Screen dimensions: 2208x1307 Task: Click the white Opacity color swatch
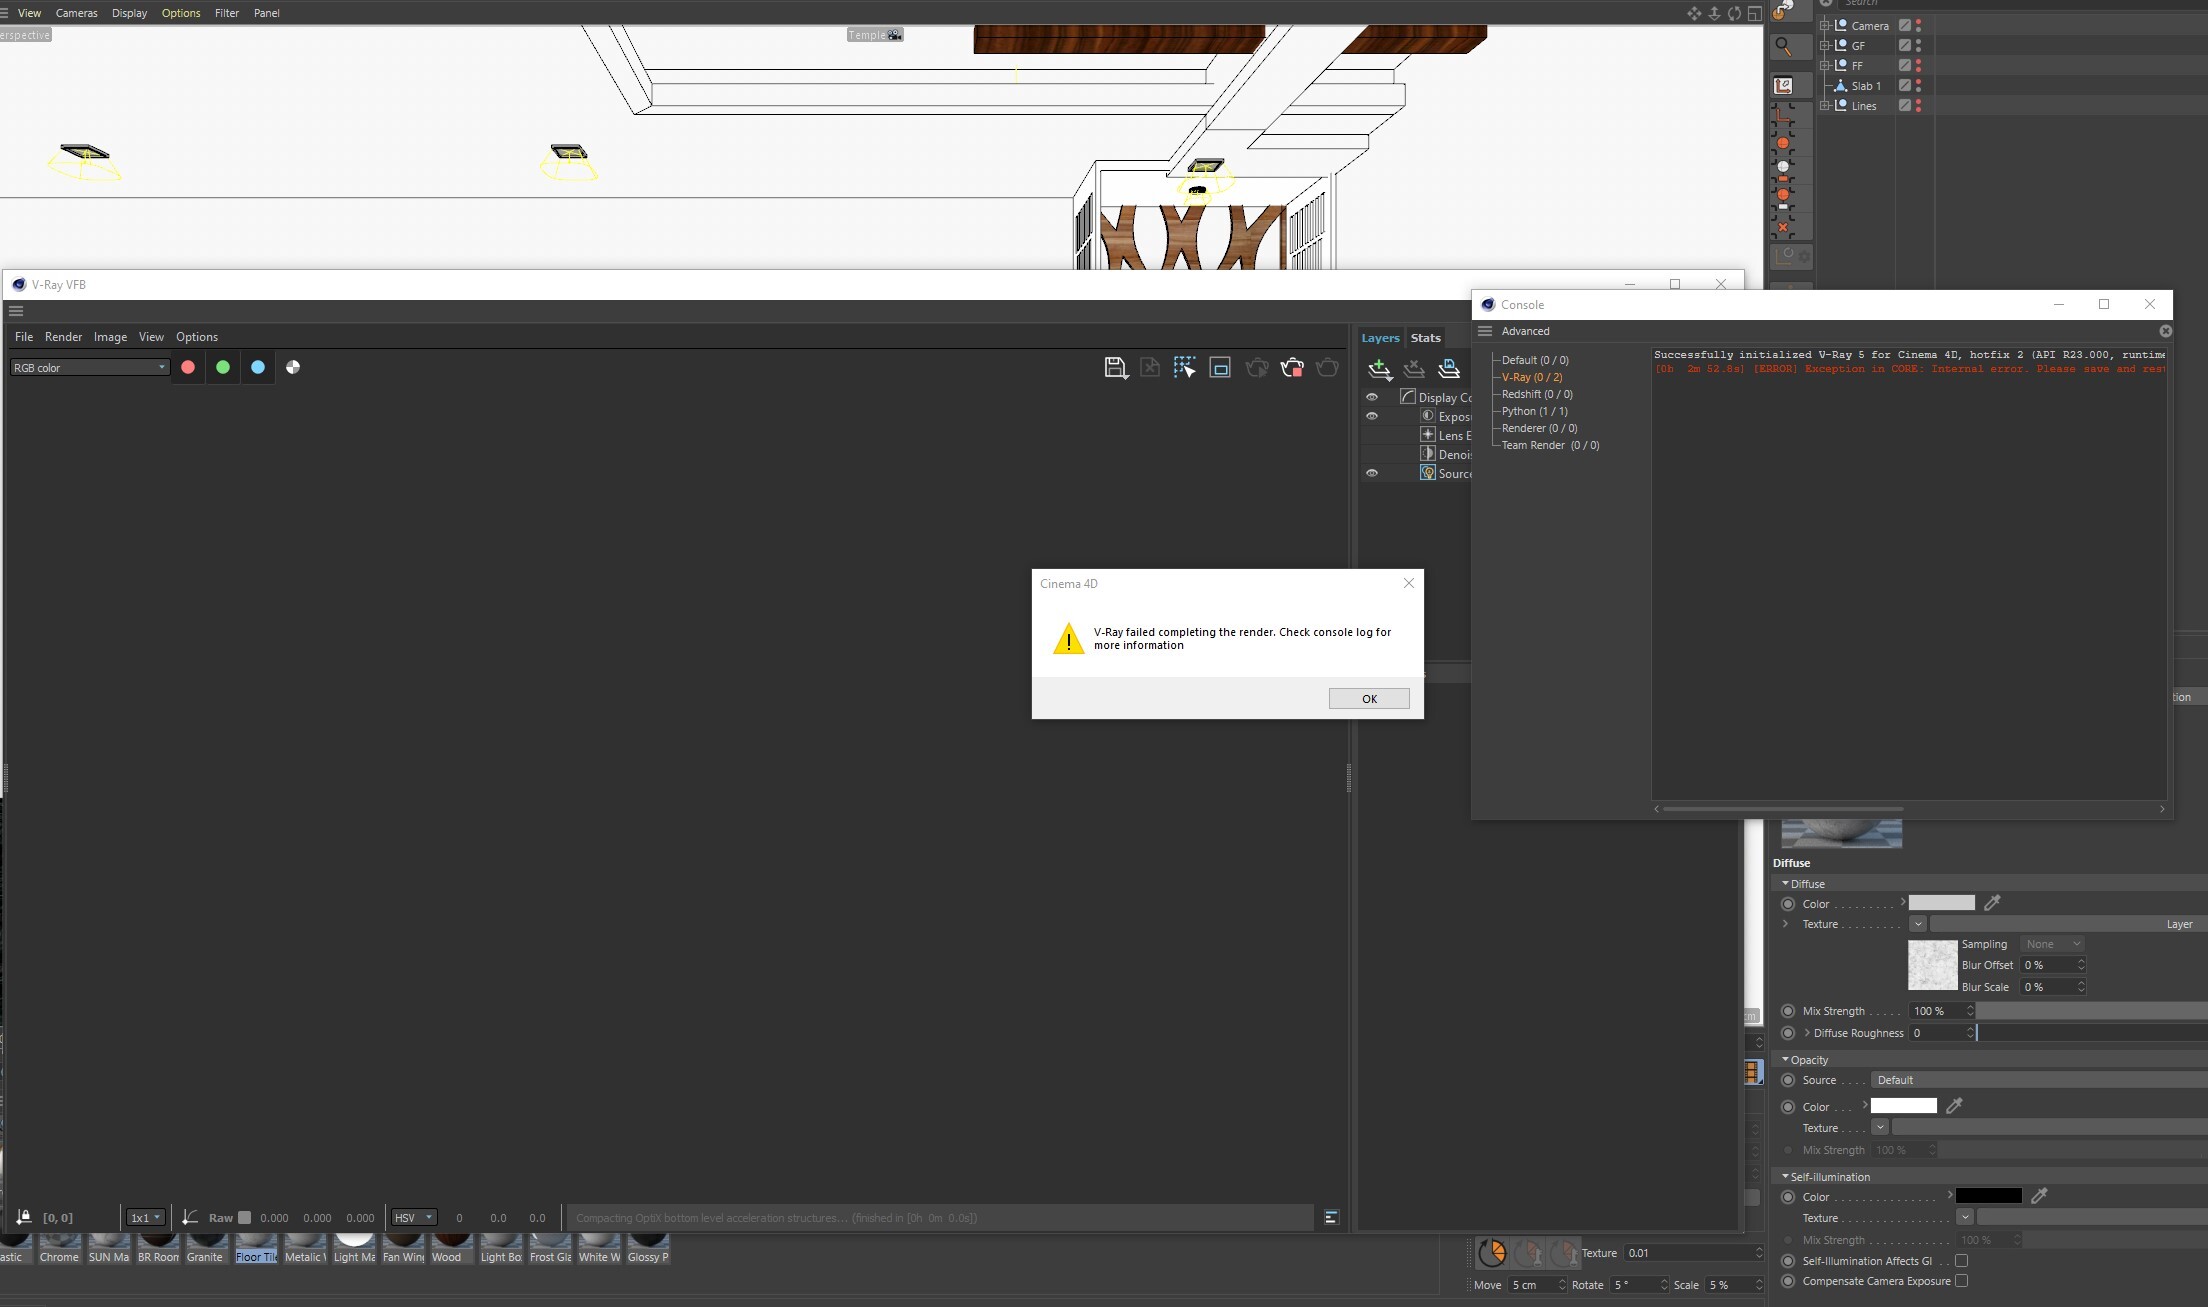1903,1106
